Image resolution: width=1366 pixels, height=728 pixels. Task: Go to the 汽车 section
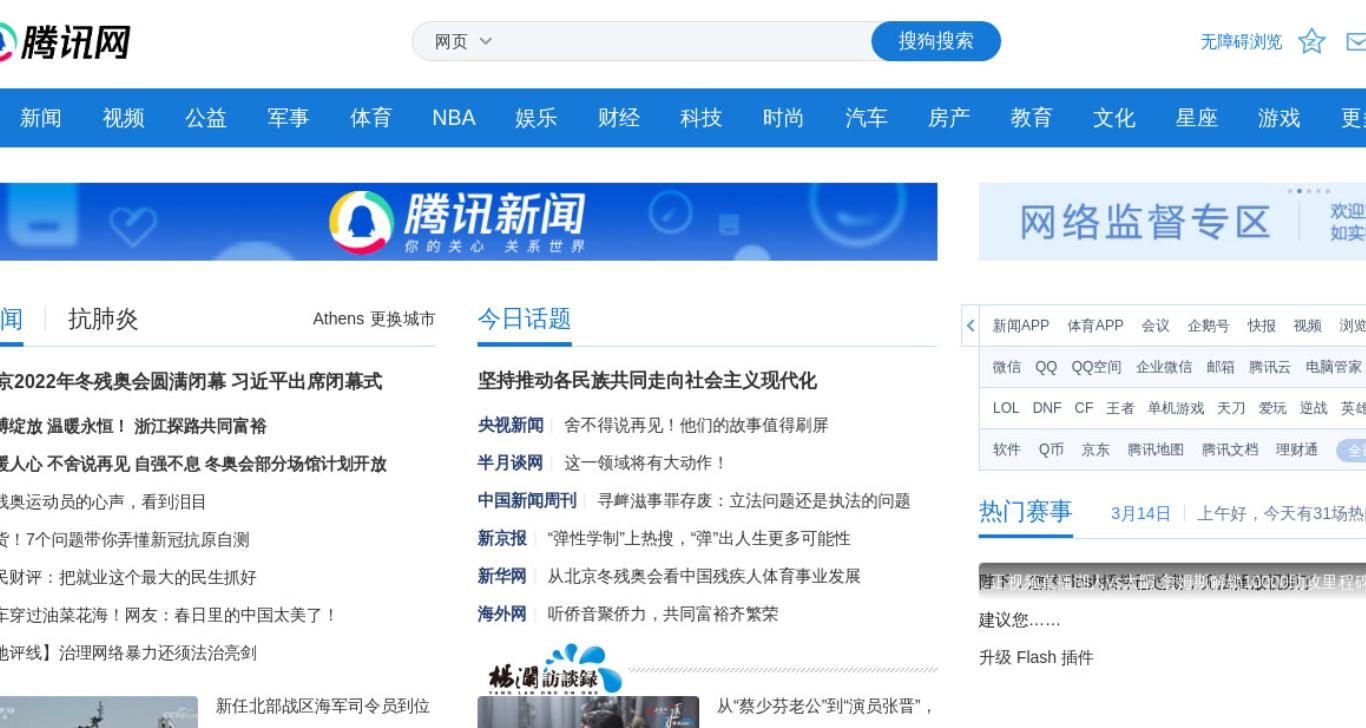coord(866,118)
